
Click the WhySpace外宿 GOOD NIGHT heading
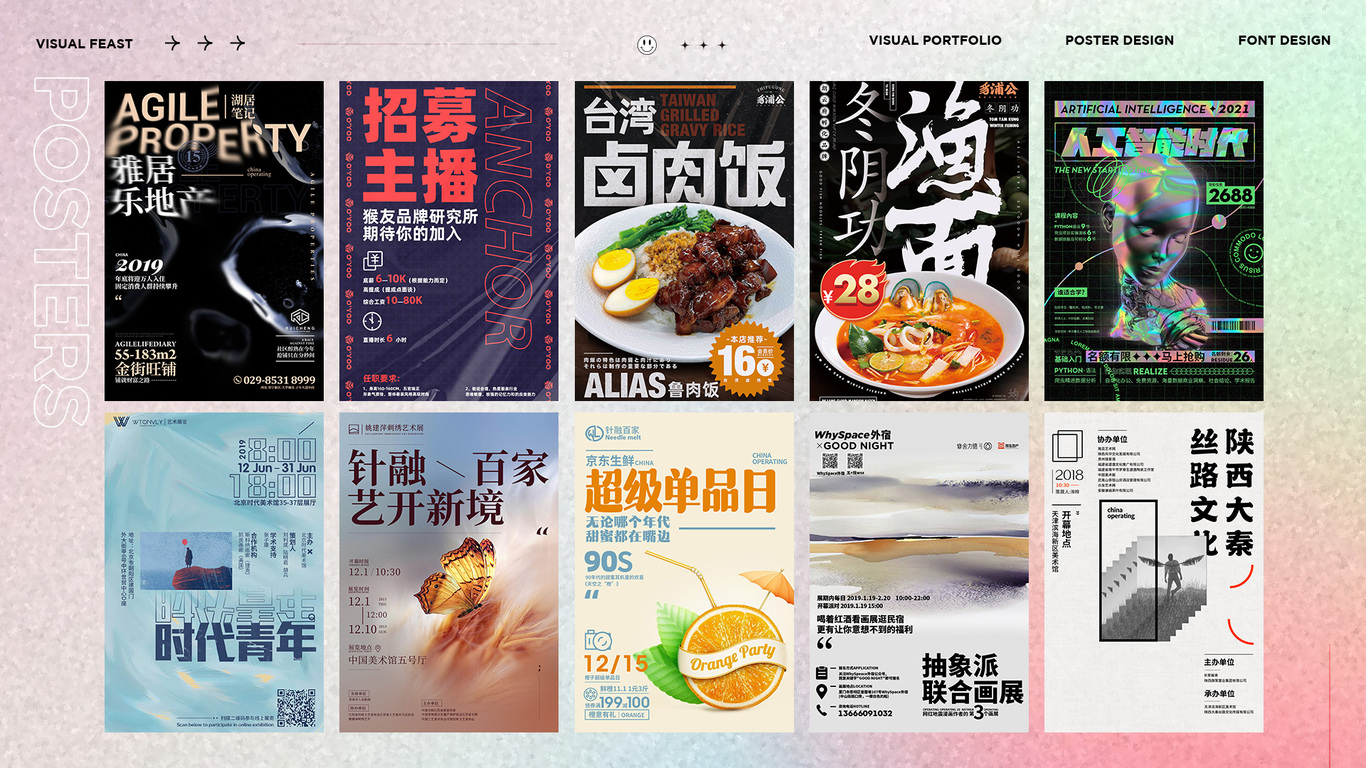[855, 439]
